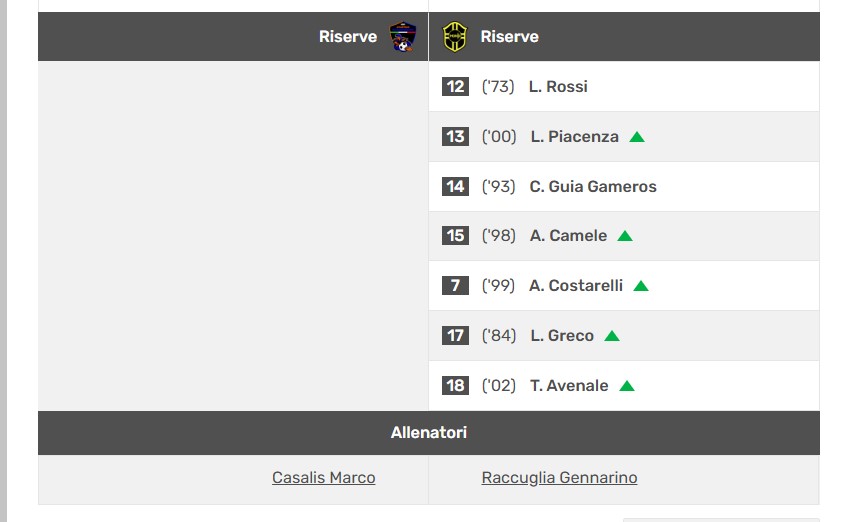Select player L. Piacenza name
Viewport: 855px width, 522px height.
tap(574, 137)
